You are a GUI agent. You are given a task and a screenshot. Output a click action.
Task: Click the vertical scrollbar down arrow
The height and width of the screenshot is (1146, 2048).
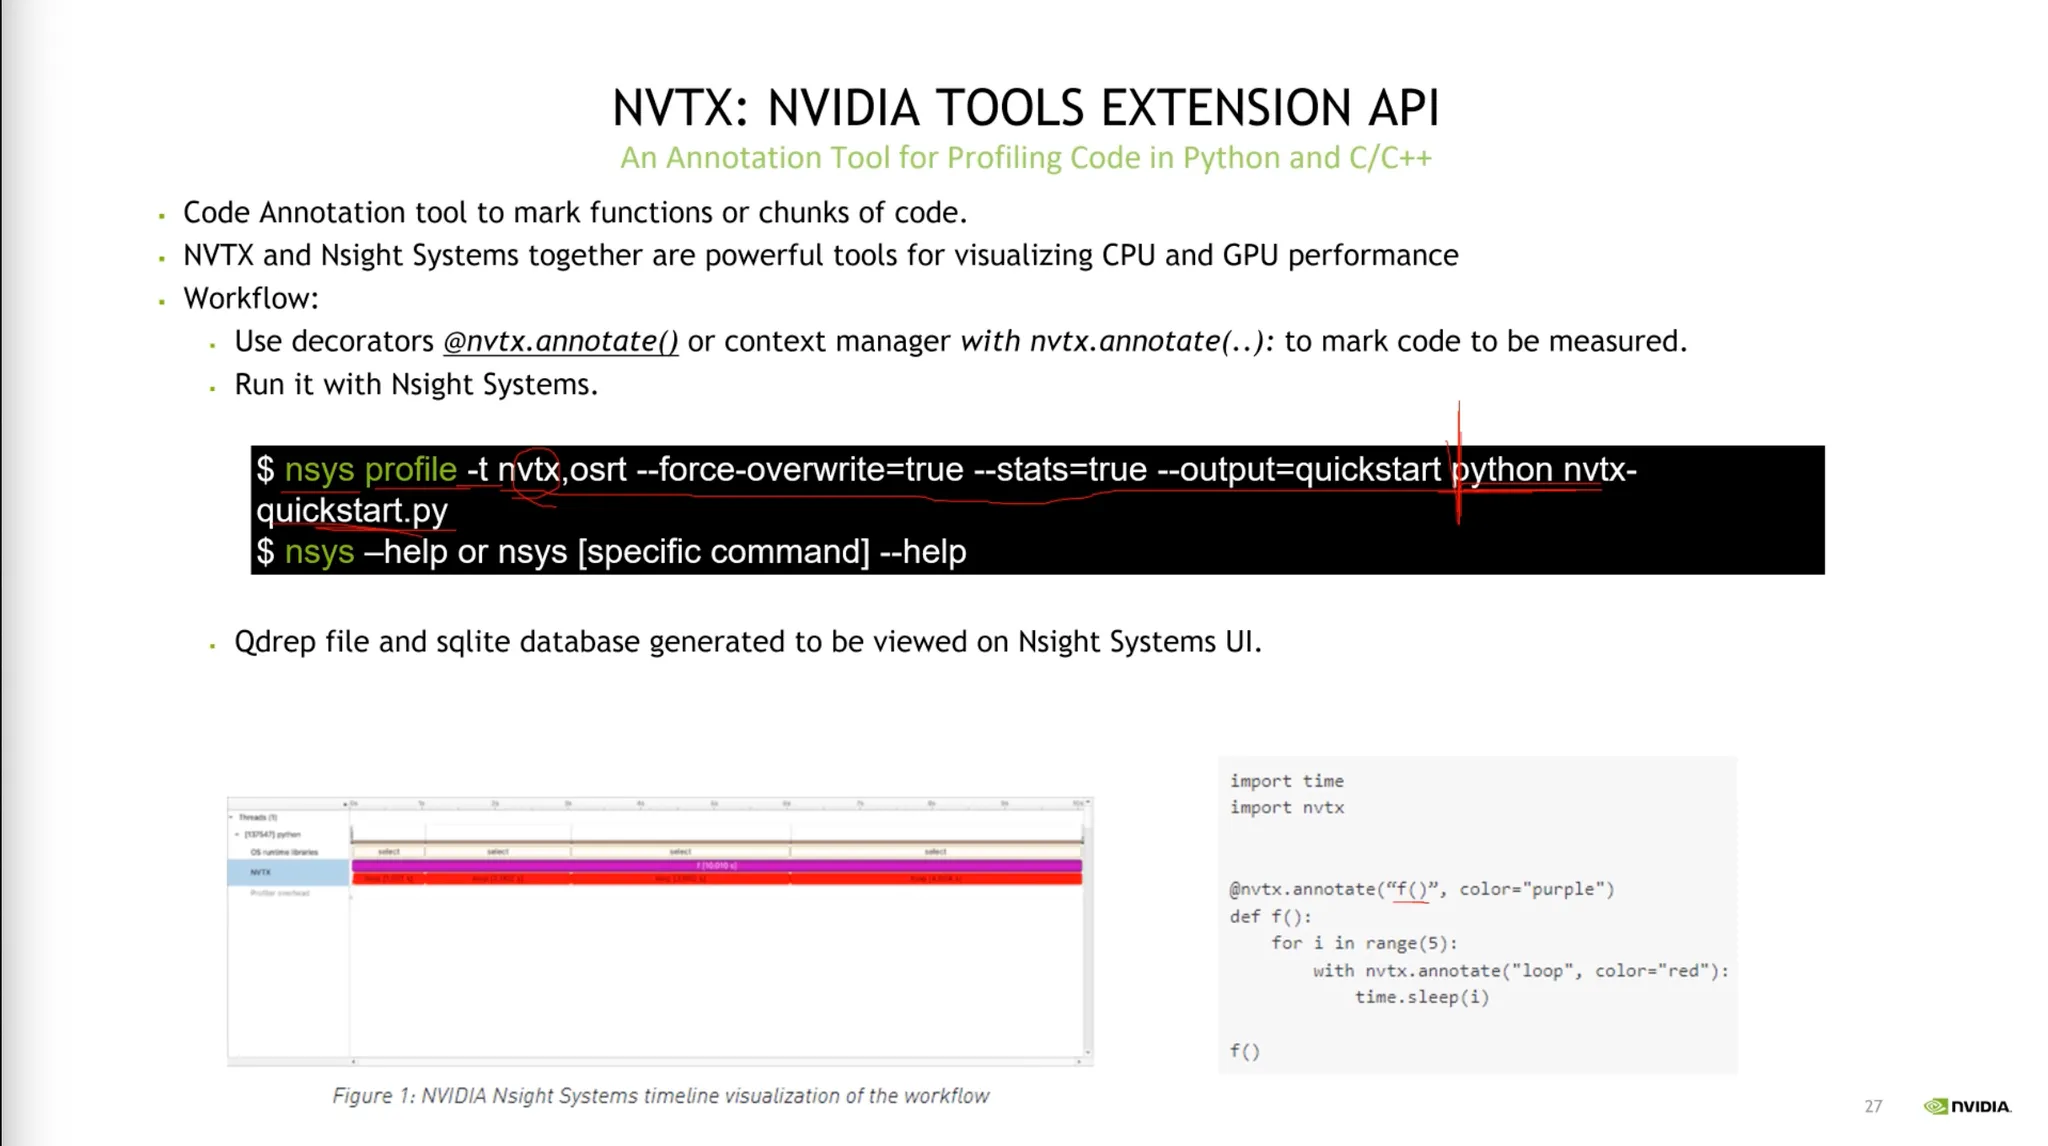point(1088,1052)
